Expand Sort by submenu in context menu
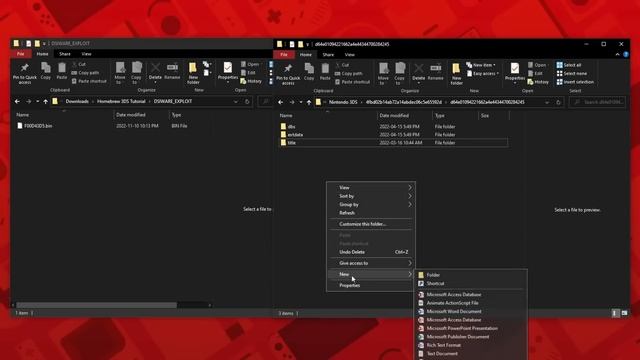Screen dimensions: 640x360 [372, 196]
